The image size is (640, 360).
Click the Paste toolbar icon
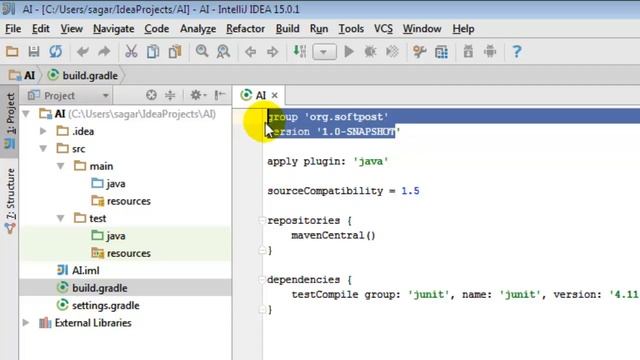point(175,52)
